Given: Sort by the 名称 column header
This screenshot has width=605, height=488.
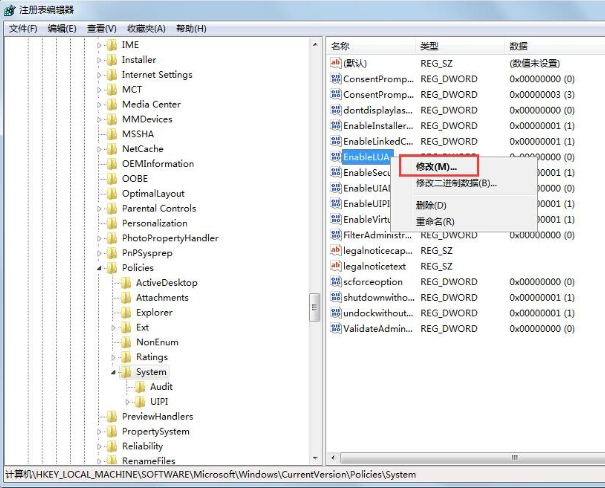Looking at the screenshot, I should [x=371, y=46].
